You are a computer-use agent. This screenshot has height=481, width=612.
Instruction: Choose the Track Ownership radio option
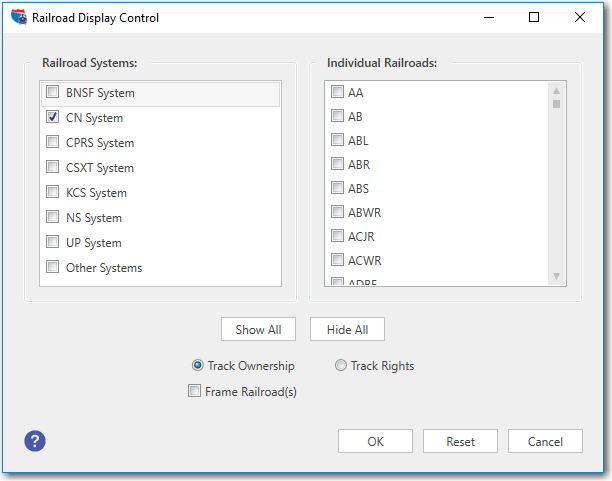(198, 366)
